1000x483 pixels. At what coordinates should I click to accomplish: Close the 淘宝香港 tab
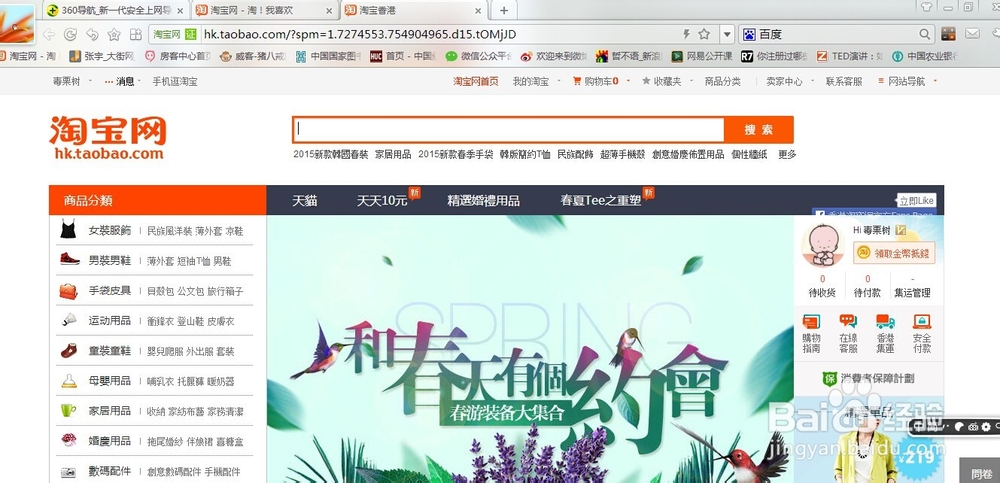(478, 11)
